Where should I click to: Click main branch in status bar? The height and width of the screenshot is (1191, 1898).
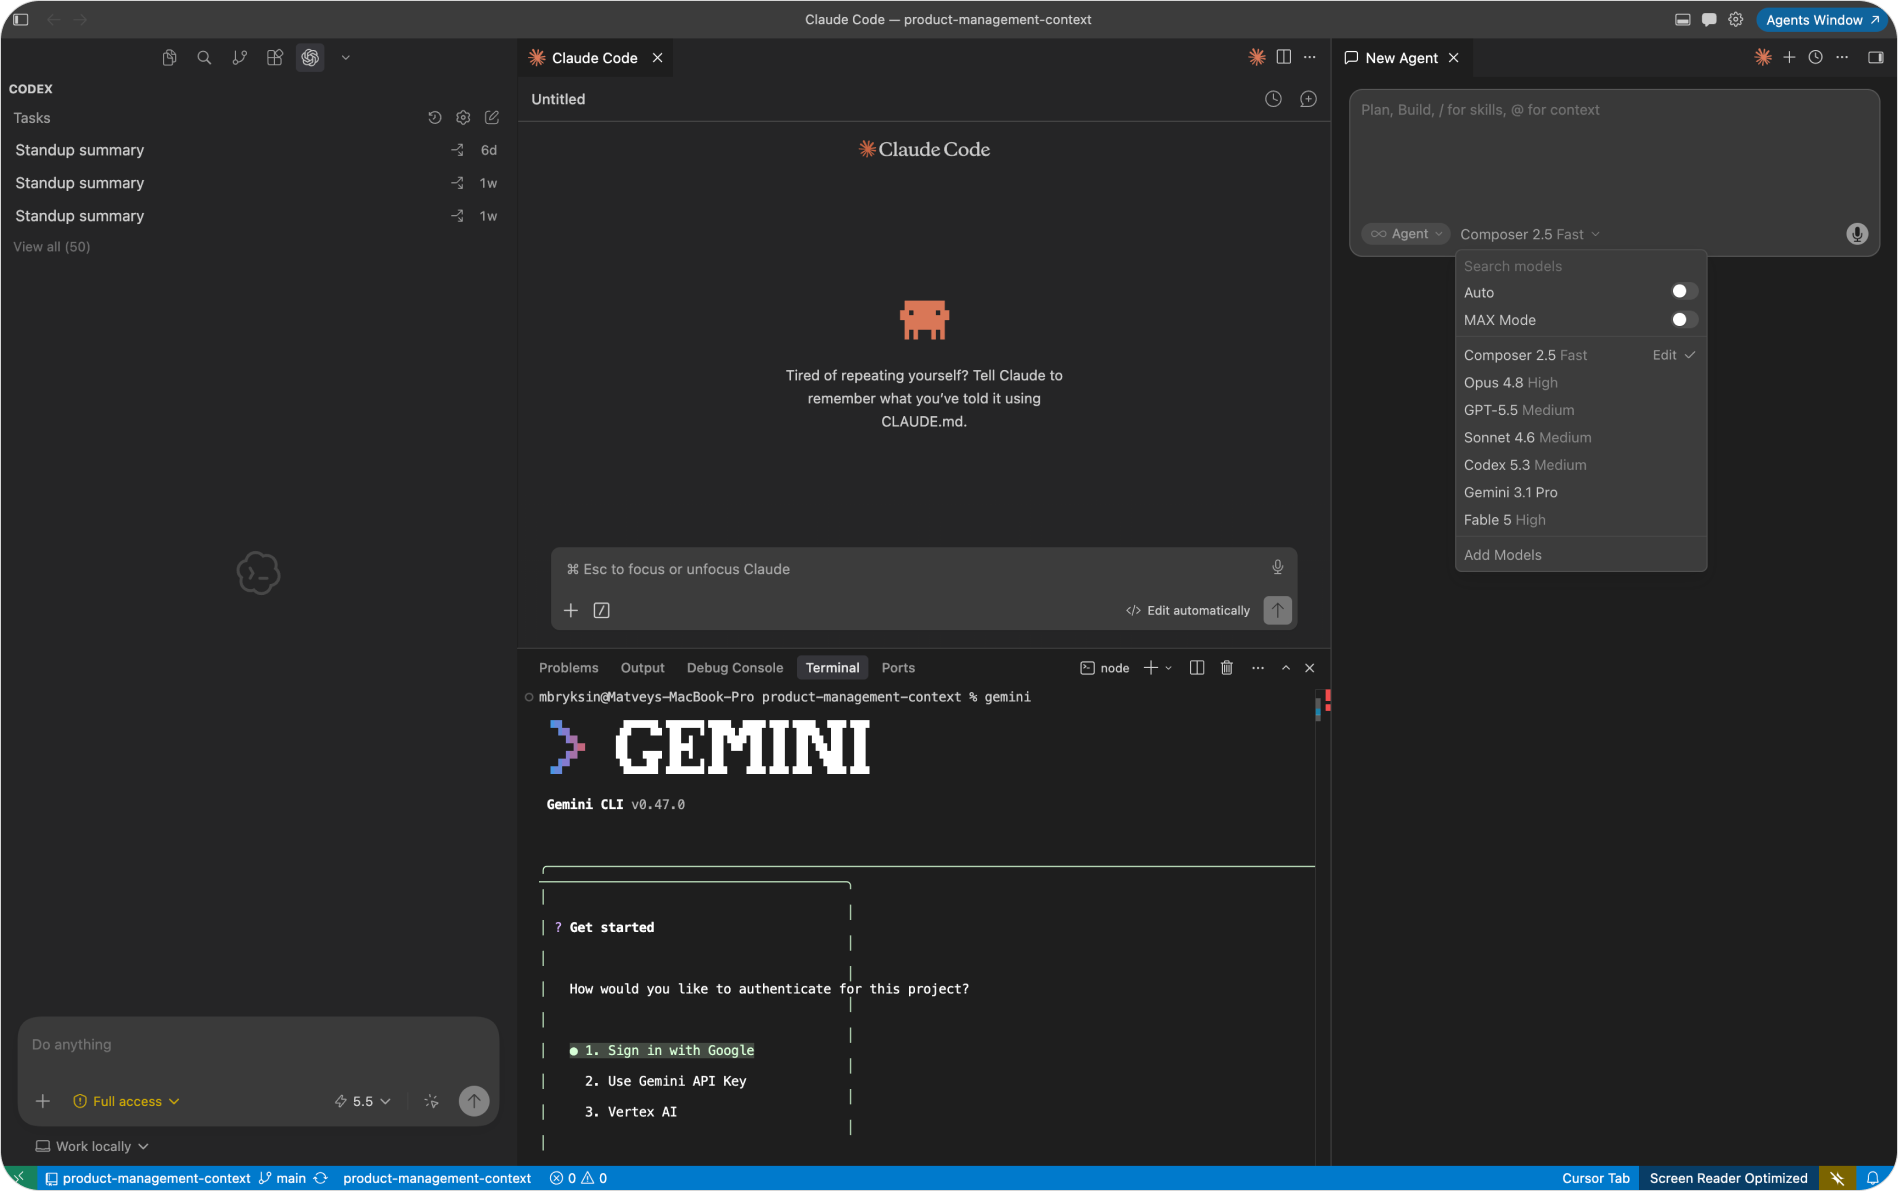click(283, 1178)
